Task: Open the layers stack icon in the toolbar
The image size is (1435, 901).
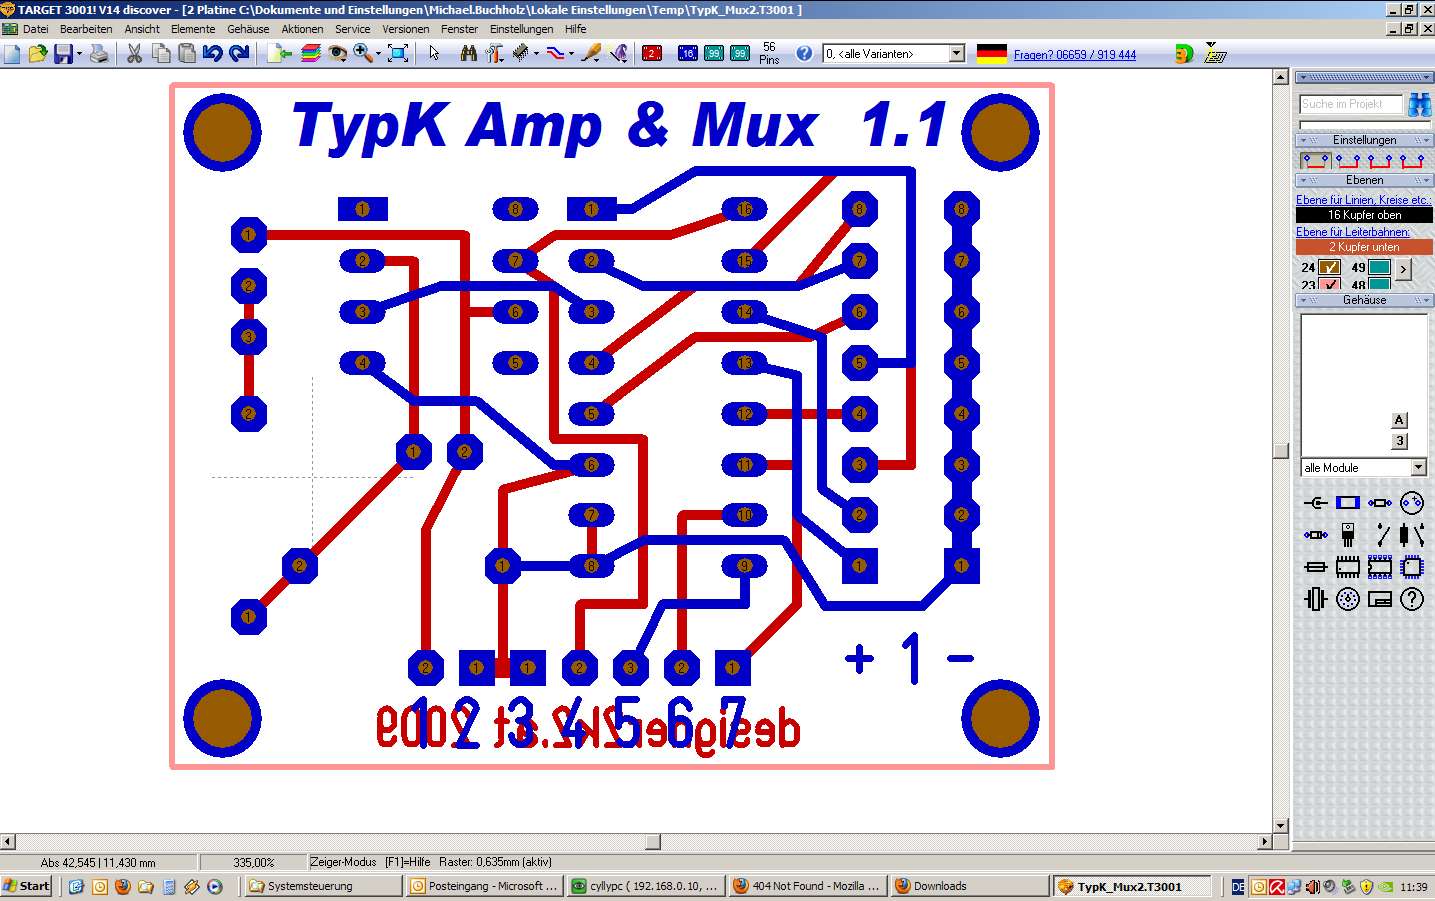Action: pos(310,54)
